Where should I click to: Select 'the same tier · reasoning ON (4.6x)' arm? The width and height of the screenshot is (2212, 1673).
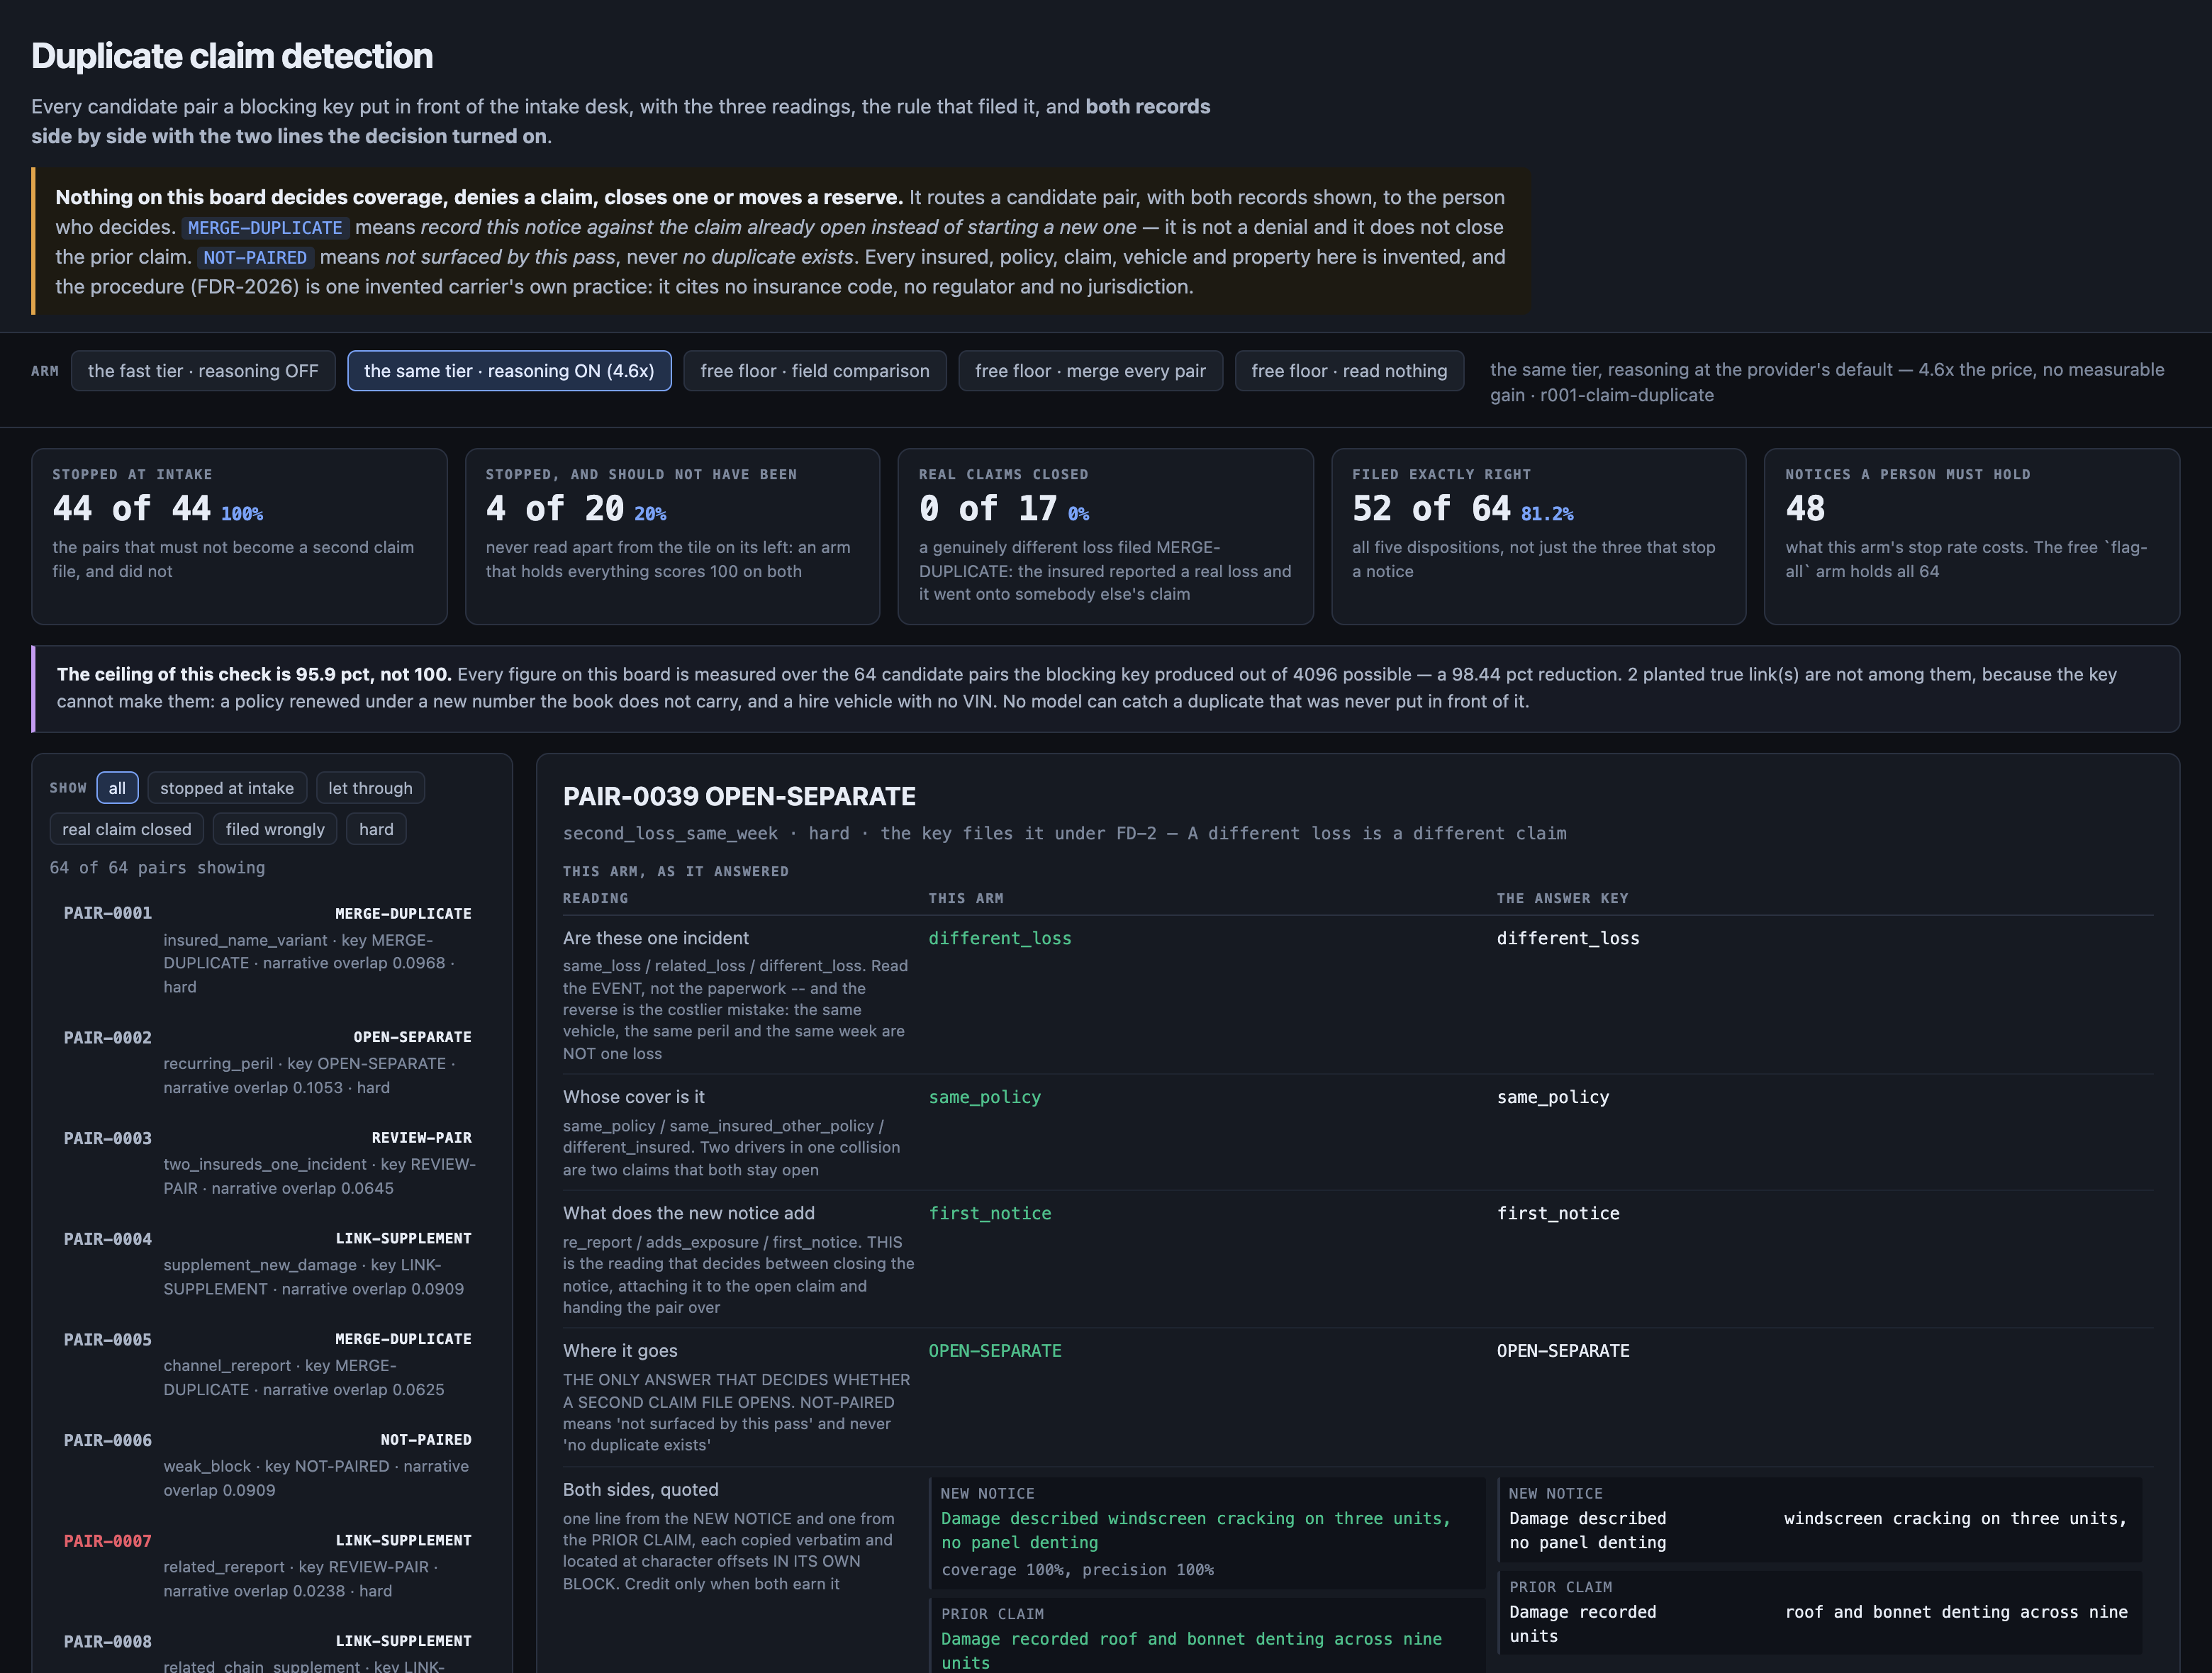point(509,371)
